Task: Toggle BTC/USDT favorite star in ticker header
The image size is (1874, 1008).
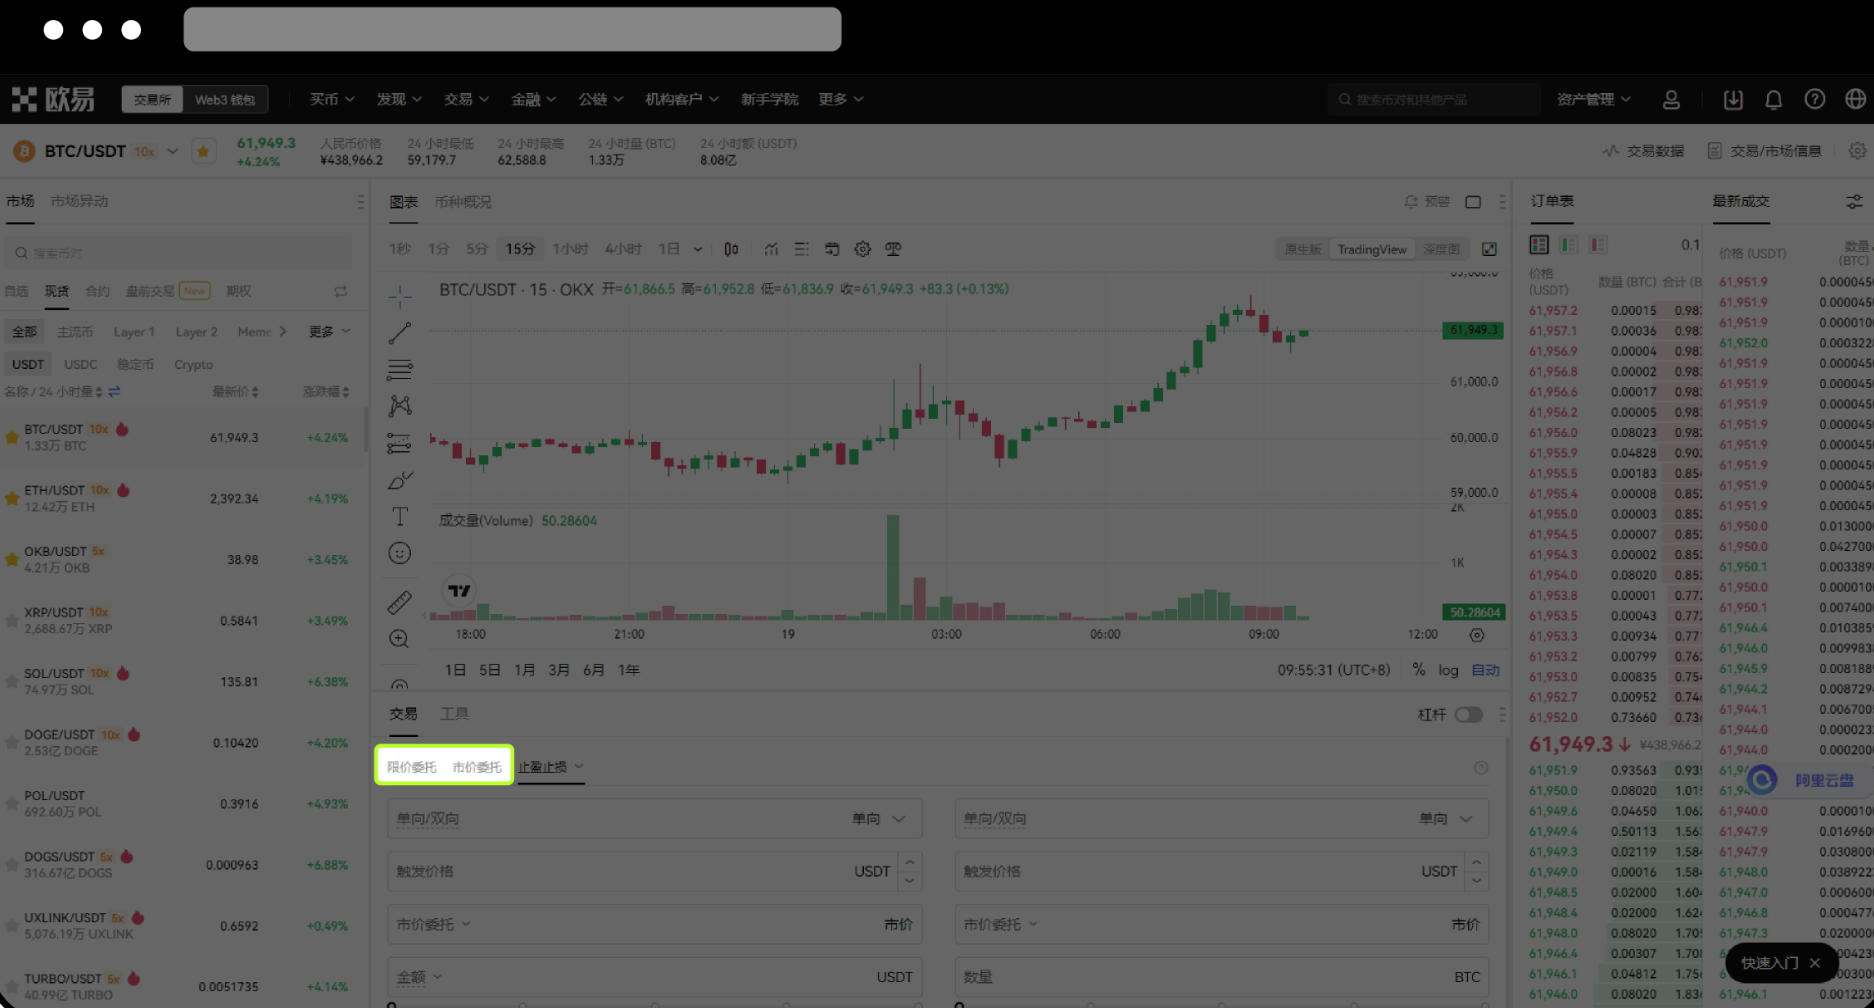Action: [x=203, y=151]
